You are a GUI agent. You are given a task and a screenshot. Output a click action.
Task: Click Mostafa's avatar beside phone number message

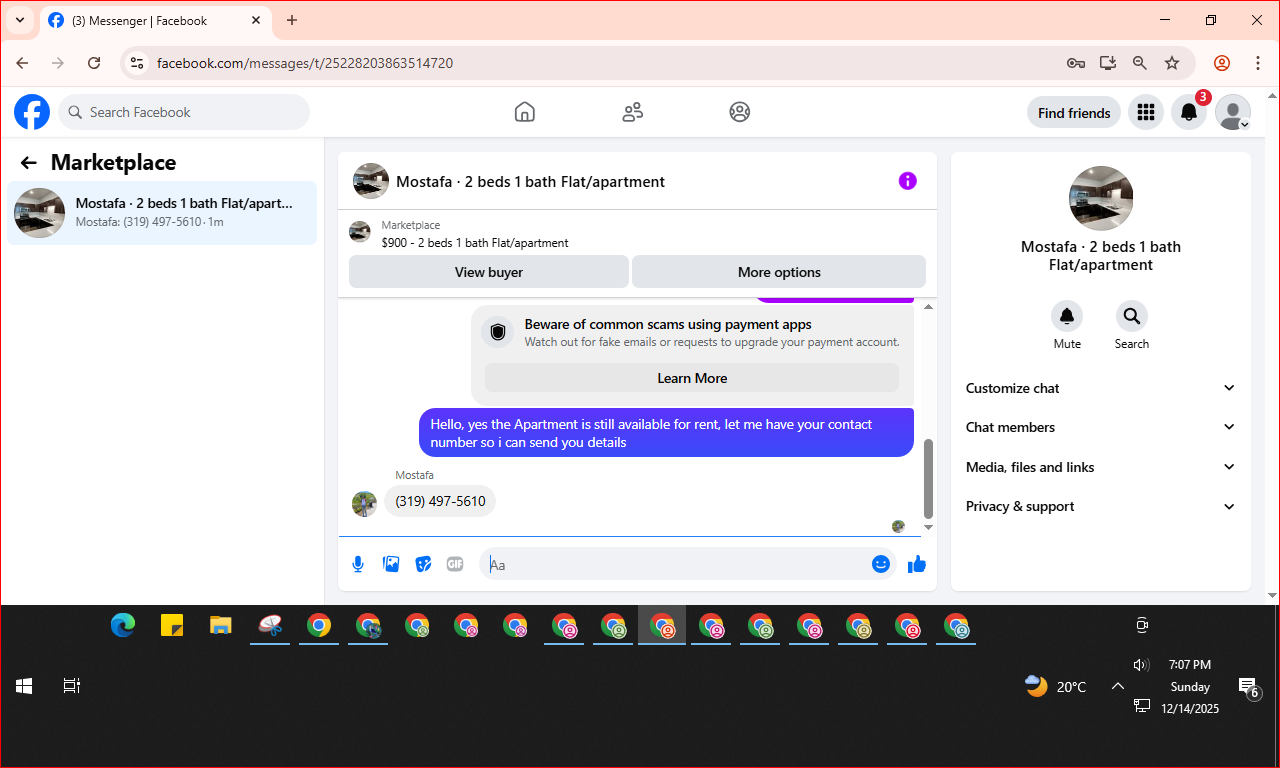pyautogui.click(x=364, y=503)
